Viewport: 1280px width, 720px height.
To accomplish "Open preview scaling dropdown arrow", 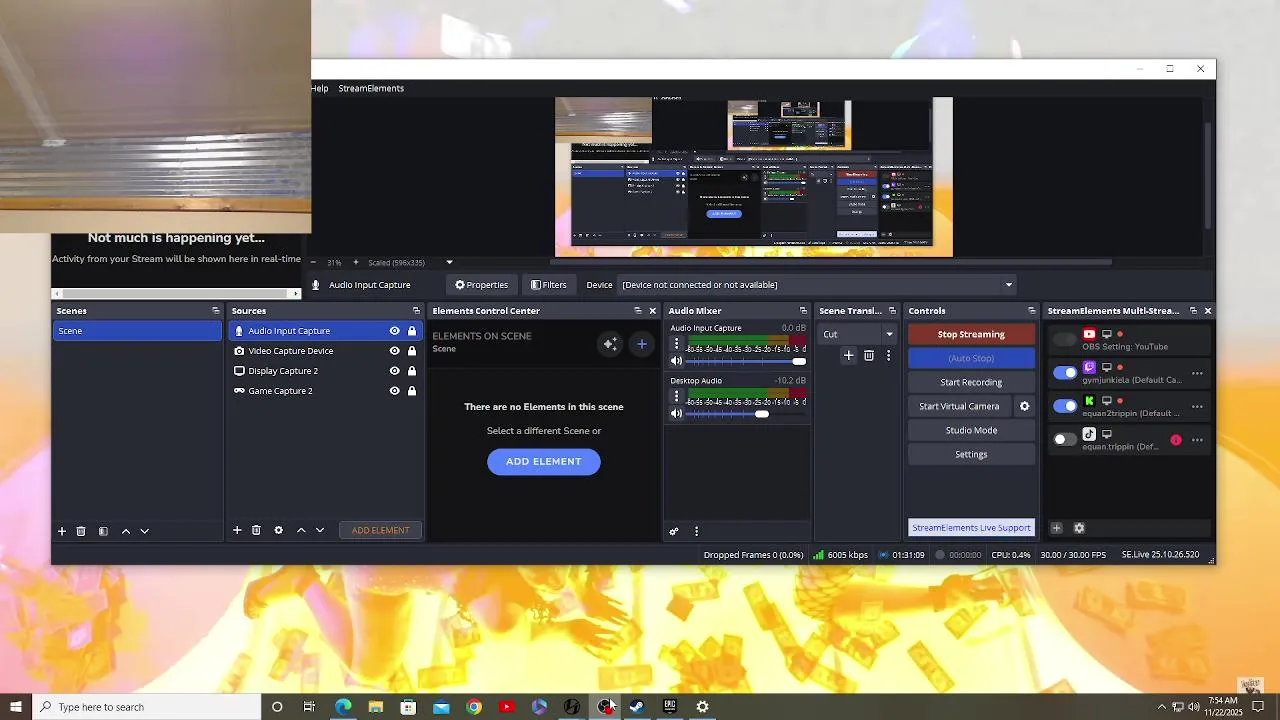I will (449, 263).
